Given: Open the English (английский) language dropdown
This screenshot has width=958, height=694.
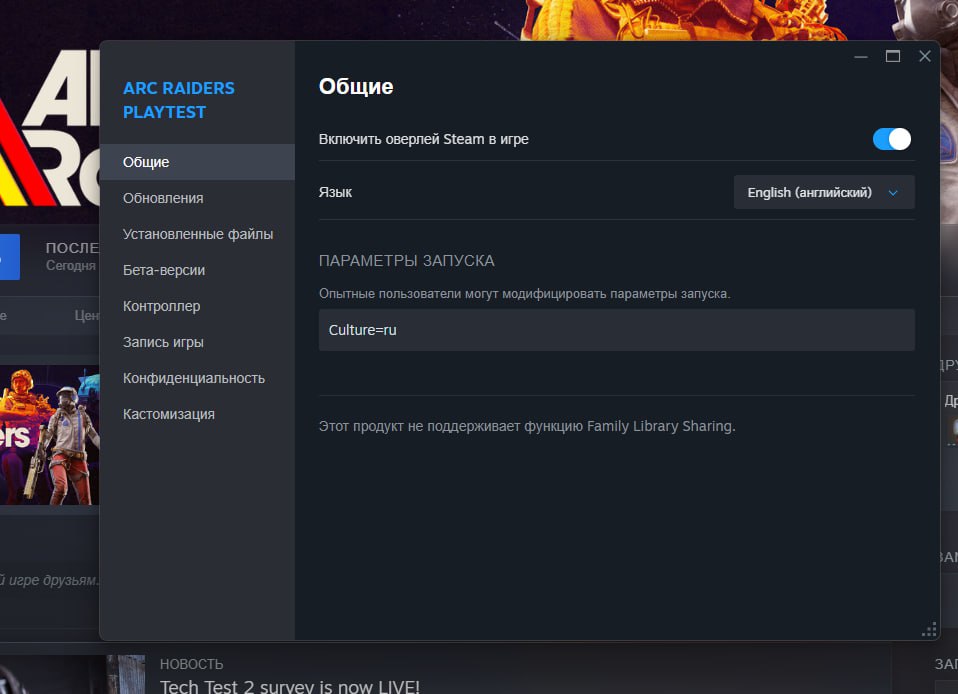Looking at the screenshot, I should pos(823,192).
